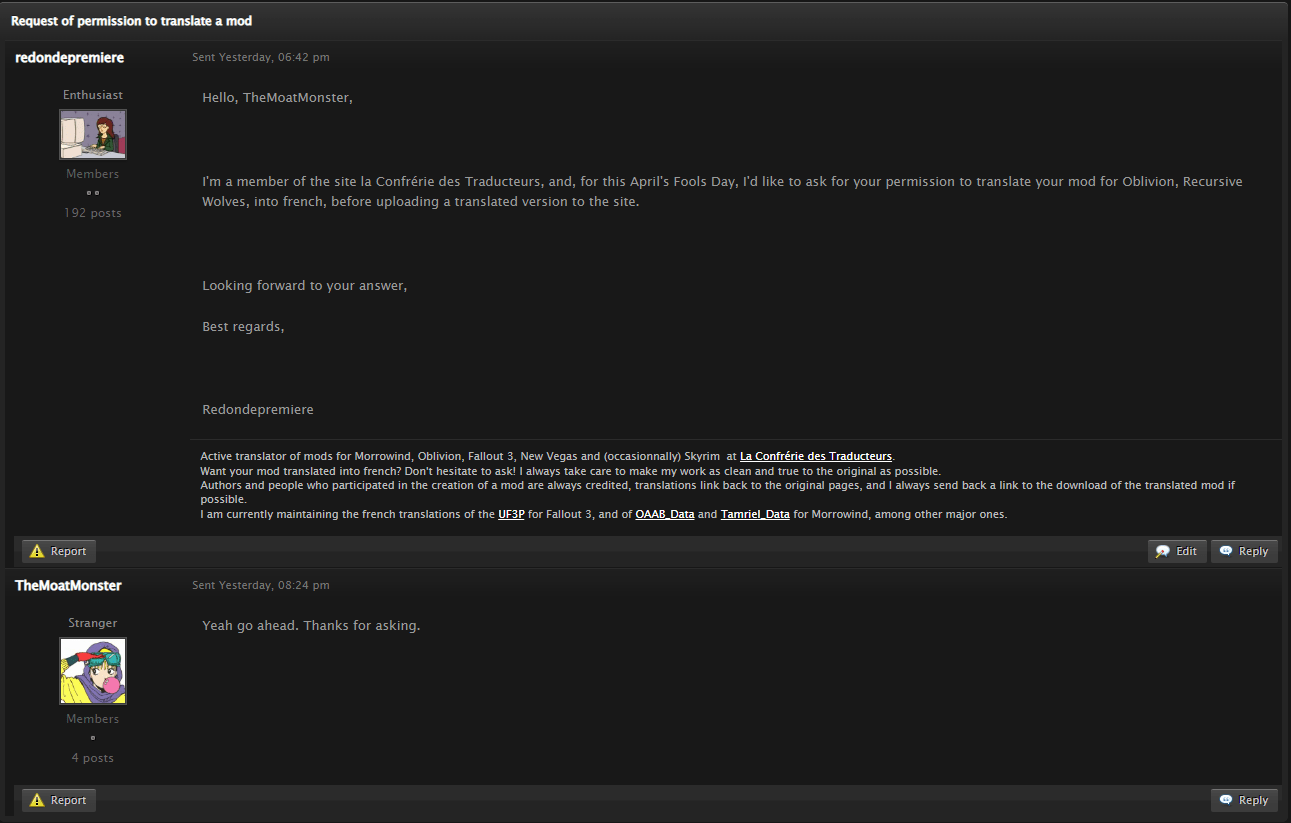Click the Tamriel_Data signature link

tap(755, 514)
